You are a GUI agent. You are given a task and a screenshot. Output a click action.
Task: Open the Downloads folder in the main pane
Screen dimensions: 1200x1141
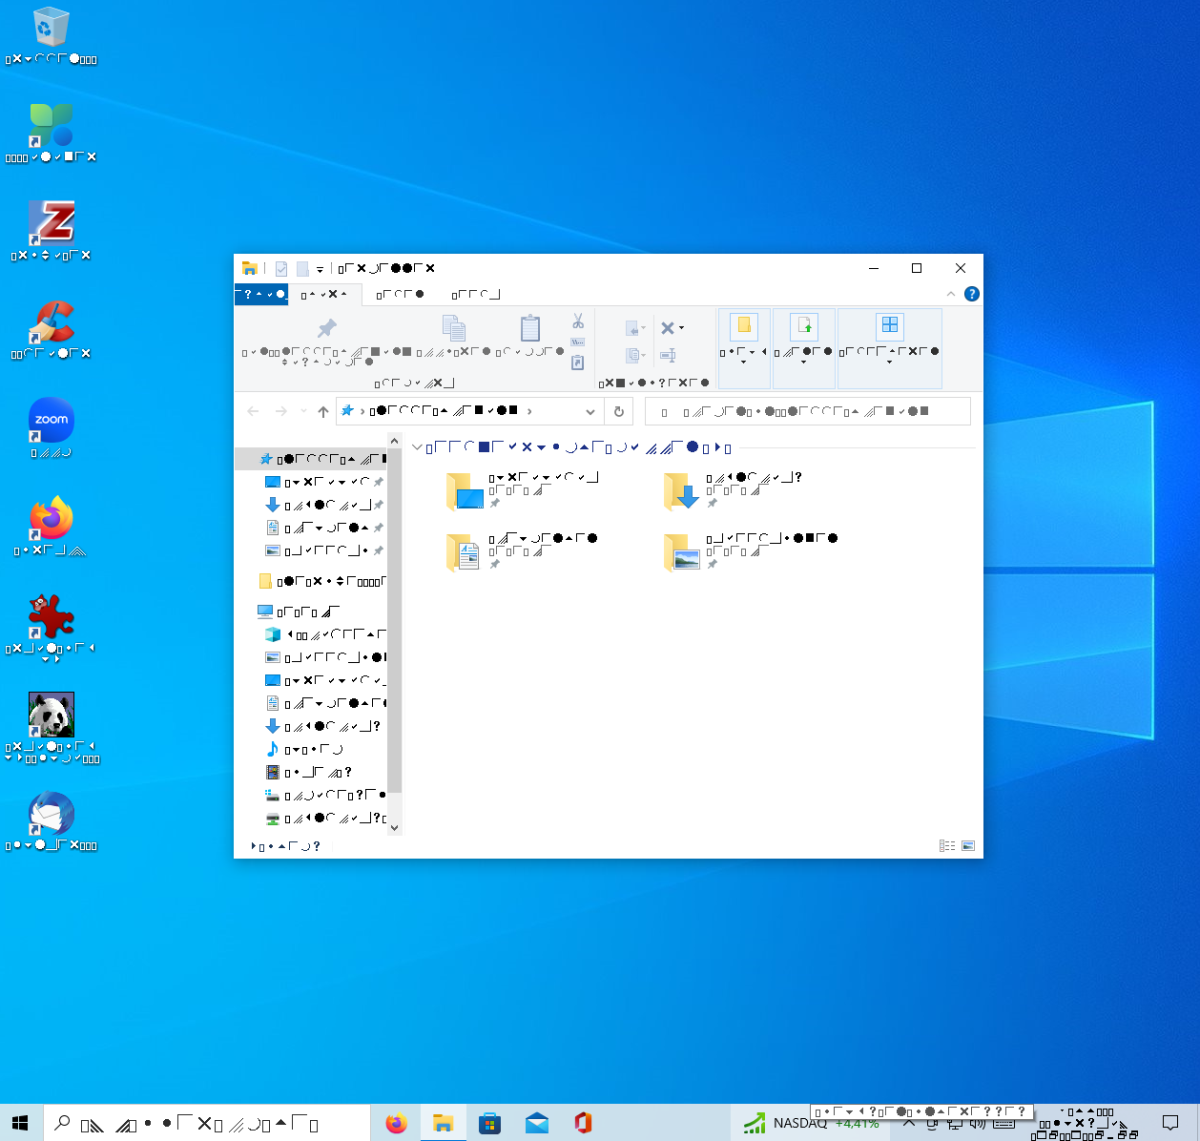coord(683,491)
